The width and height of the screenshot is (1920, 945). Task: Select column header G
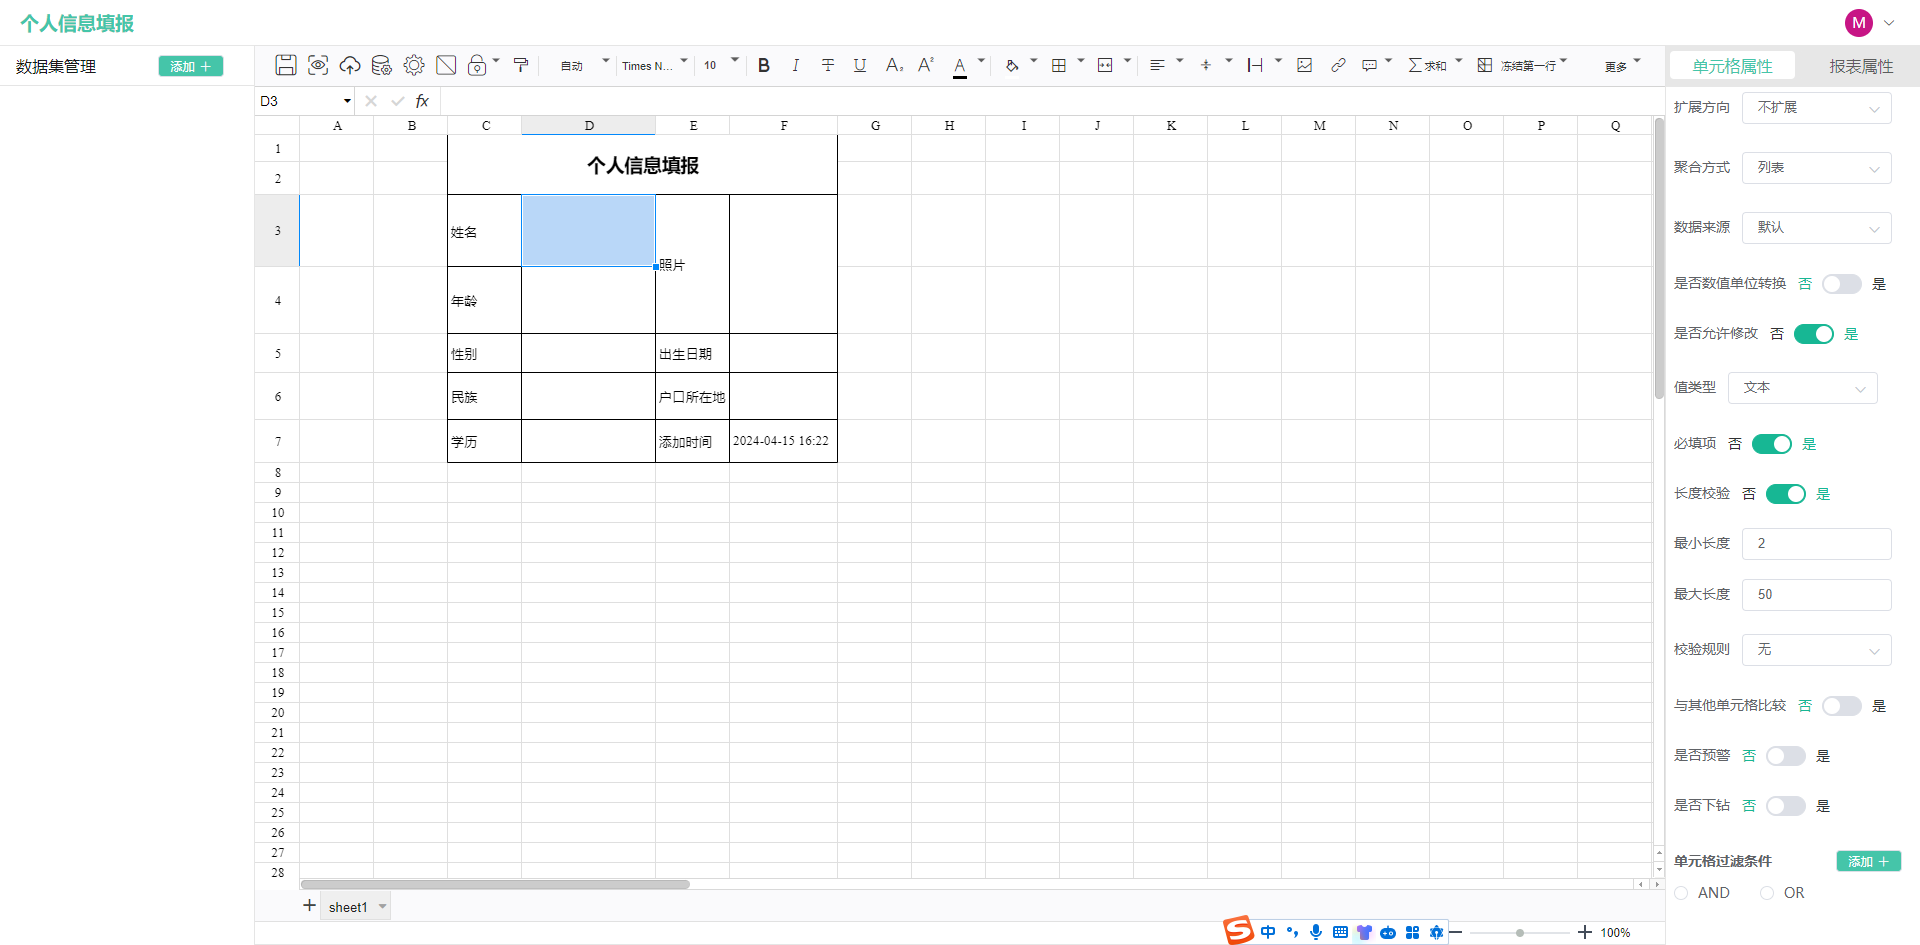(875, 126)
